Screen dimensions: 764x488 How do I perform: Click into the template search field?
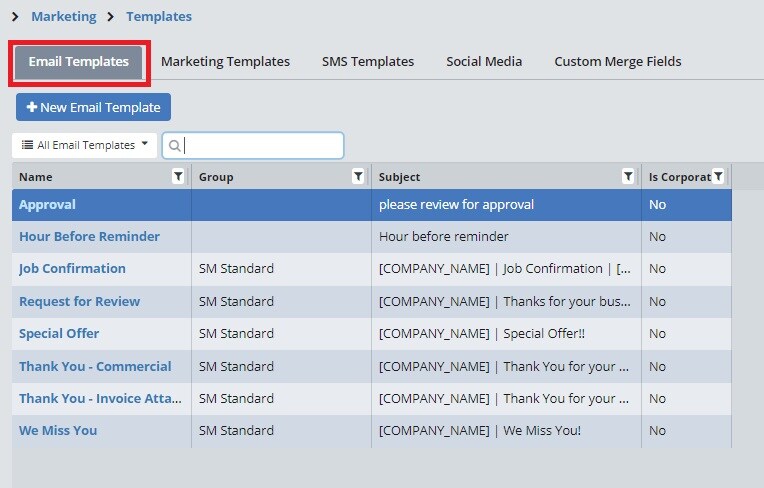262,146
